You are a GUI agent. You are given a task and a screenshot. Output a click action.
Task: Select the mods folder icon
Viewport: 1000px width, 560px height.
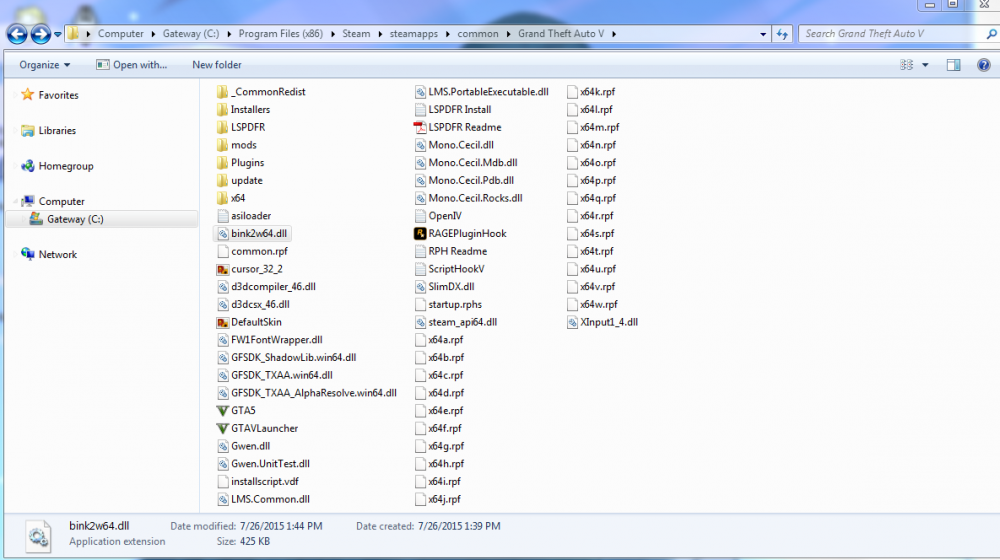click(222, 145)
